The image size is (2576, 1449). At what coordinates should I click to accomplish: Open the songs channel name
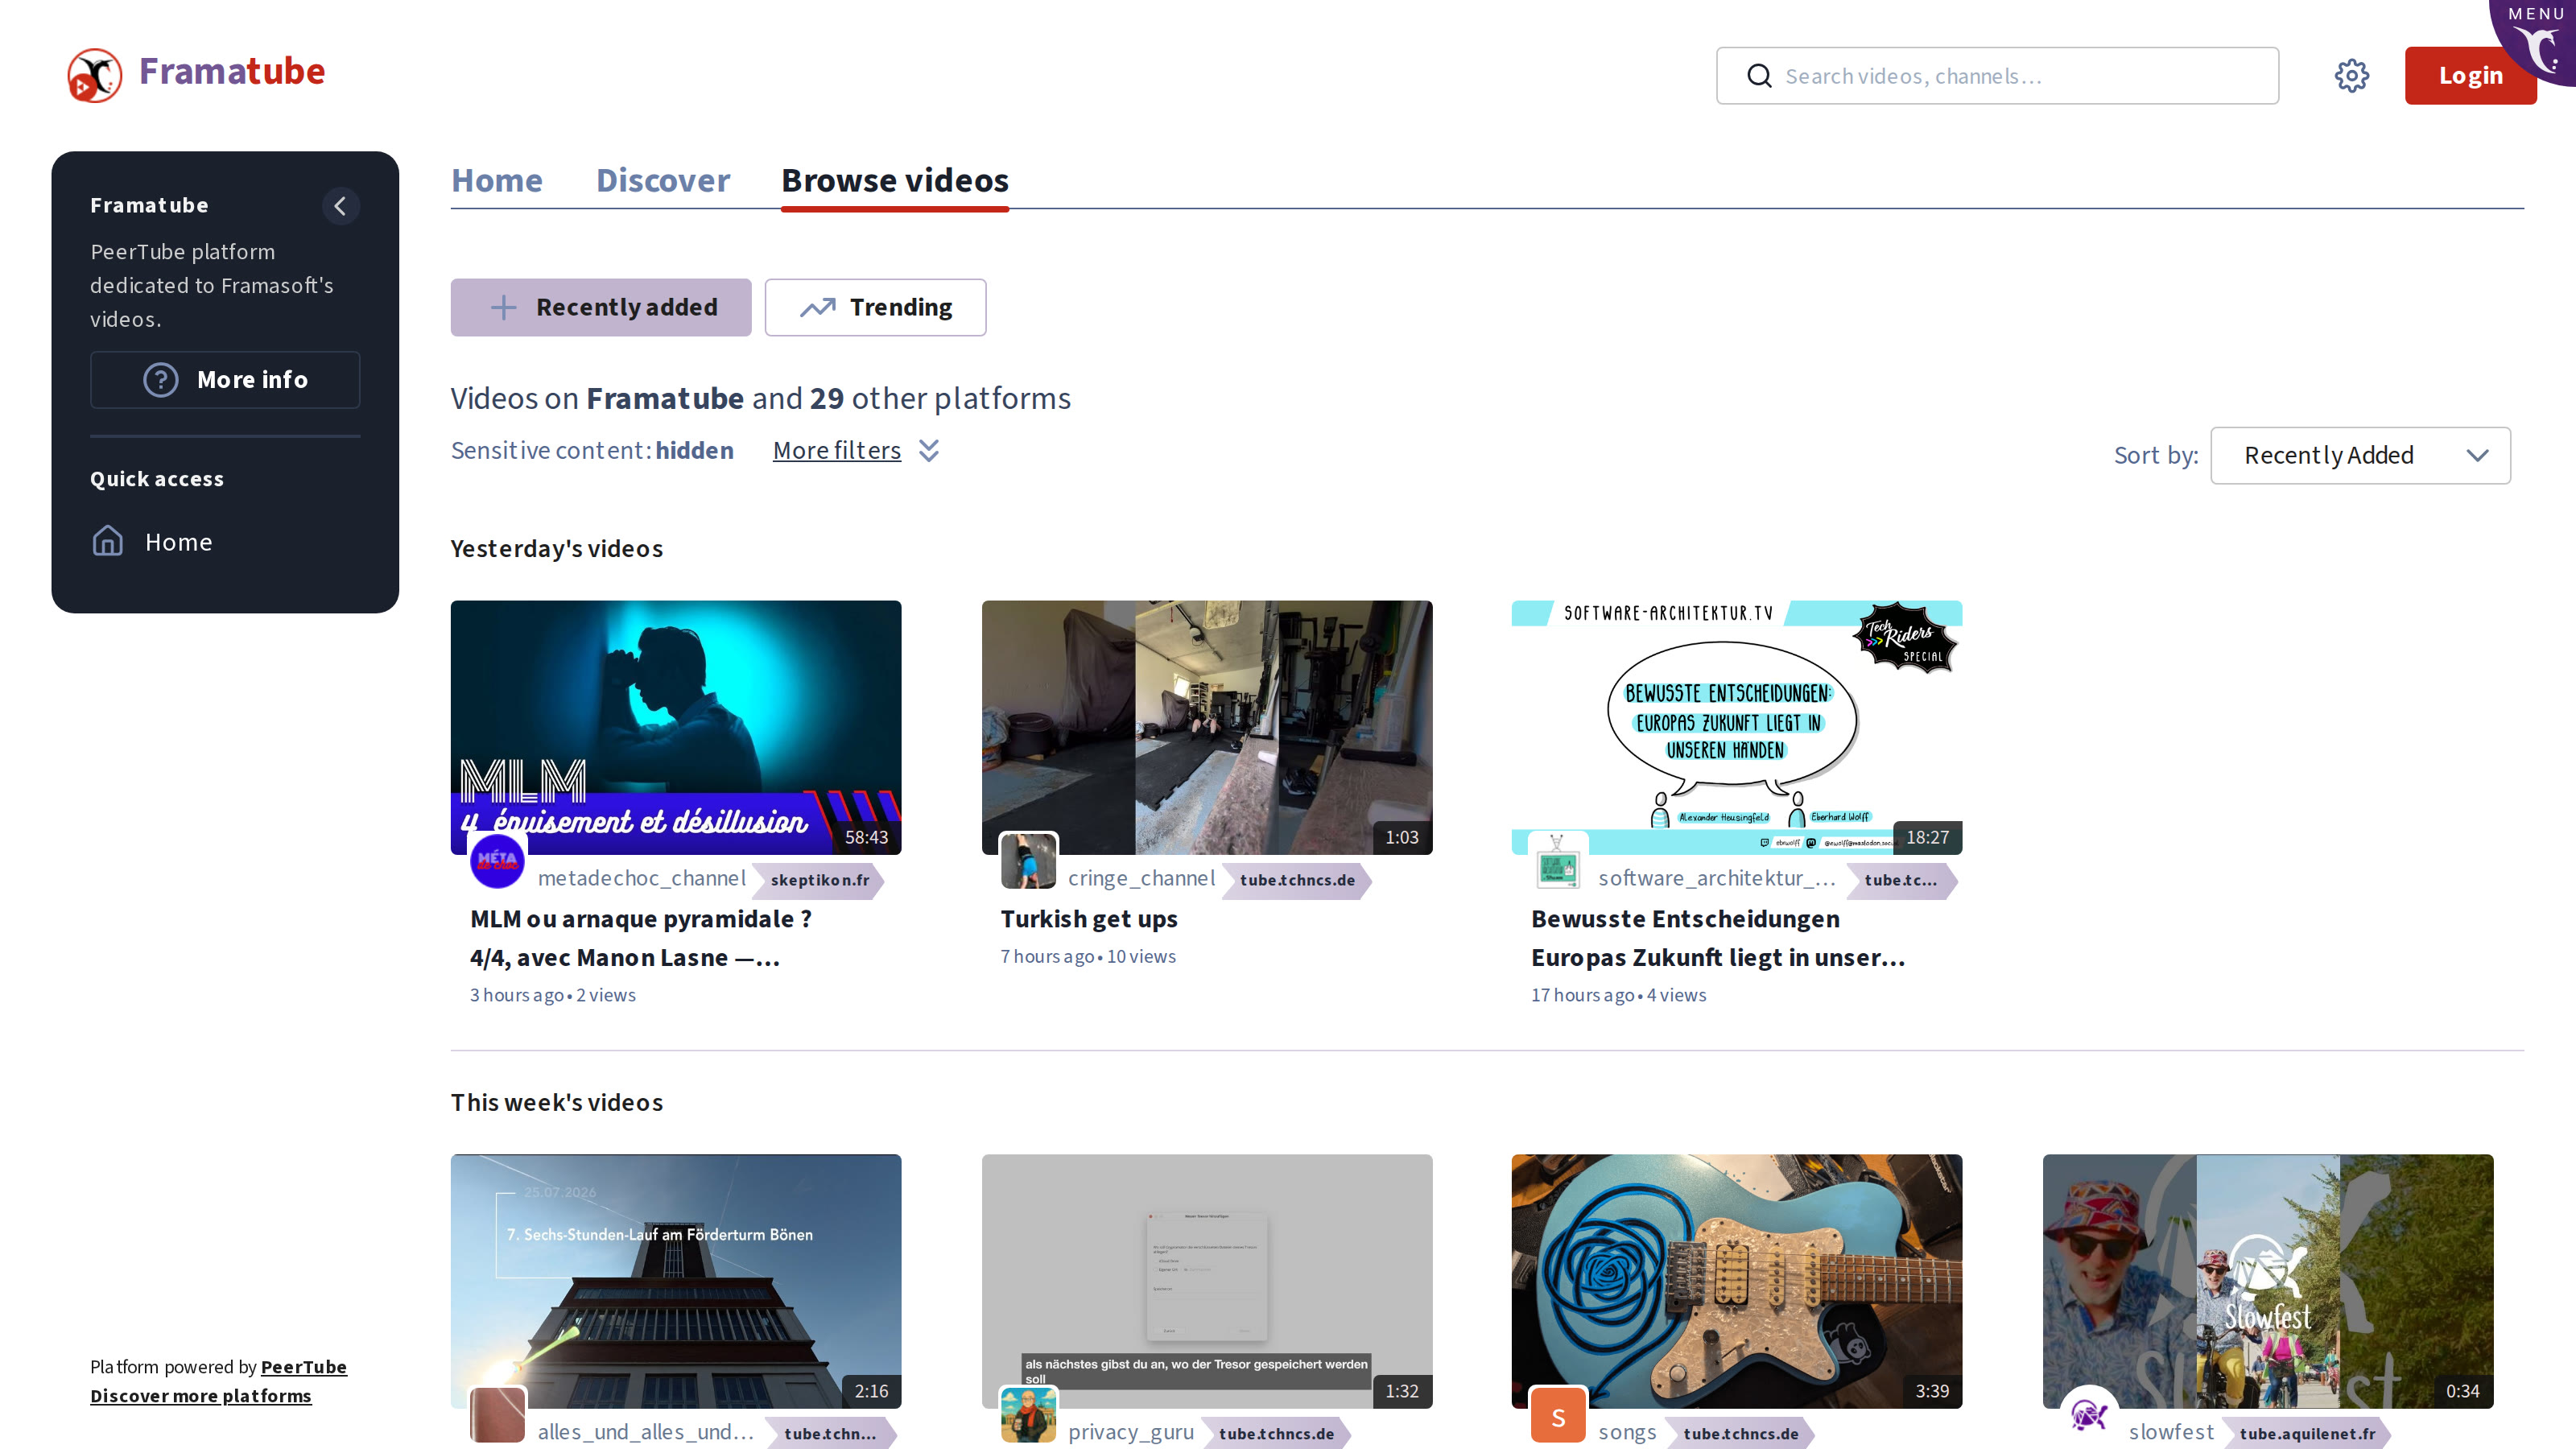(x=1627, y=1432)
